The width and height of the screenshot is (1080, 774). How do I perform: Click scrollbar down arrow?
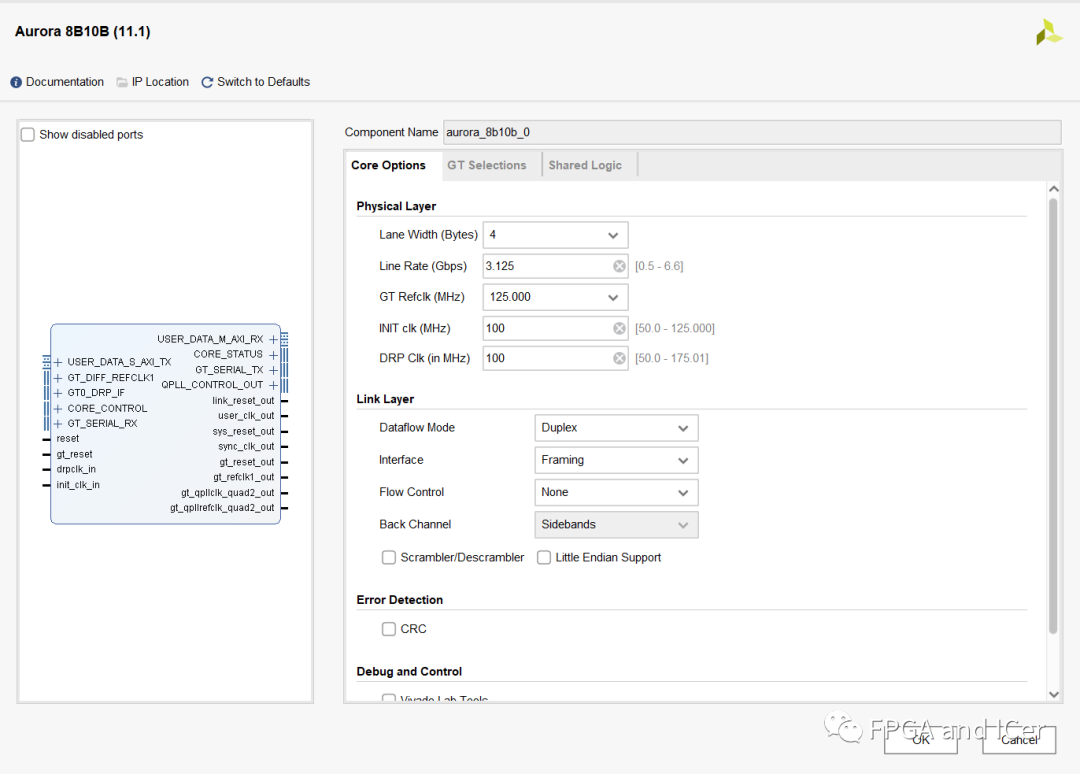[x=1053, y=695]
